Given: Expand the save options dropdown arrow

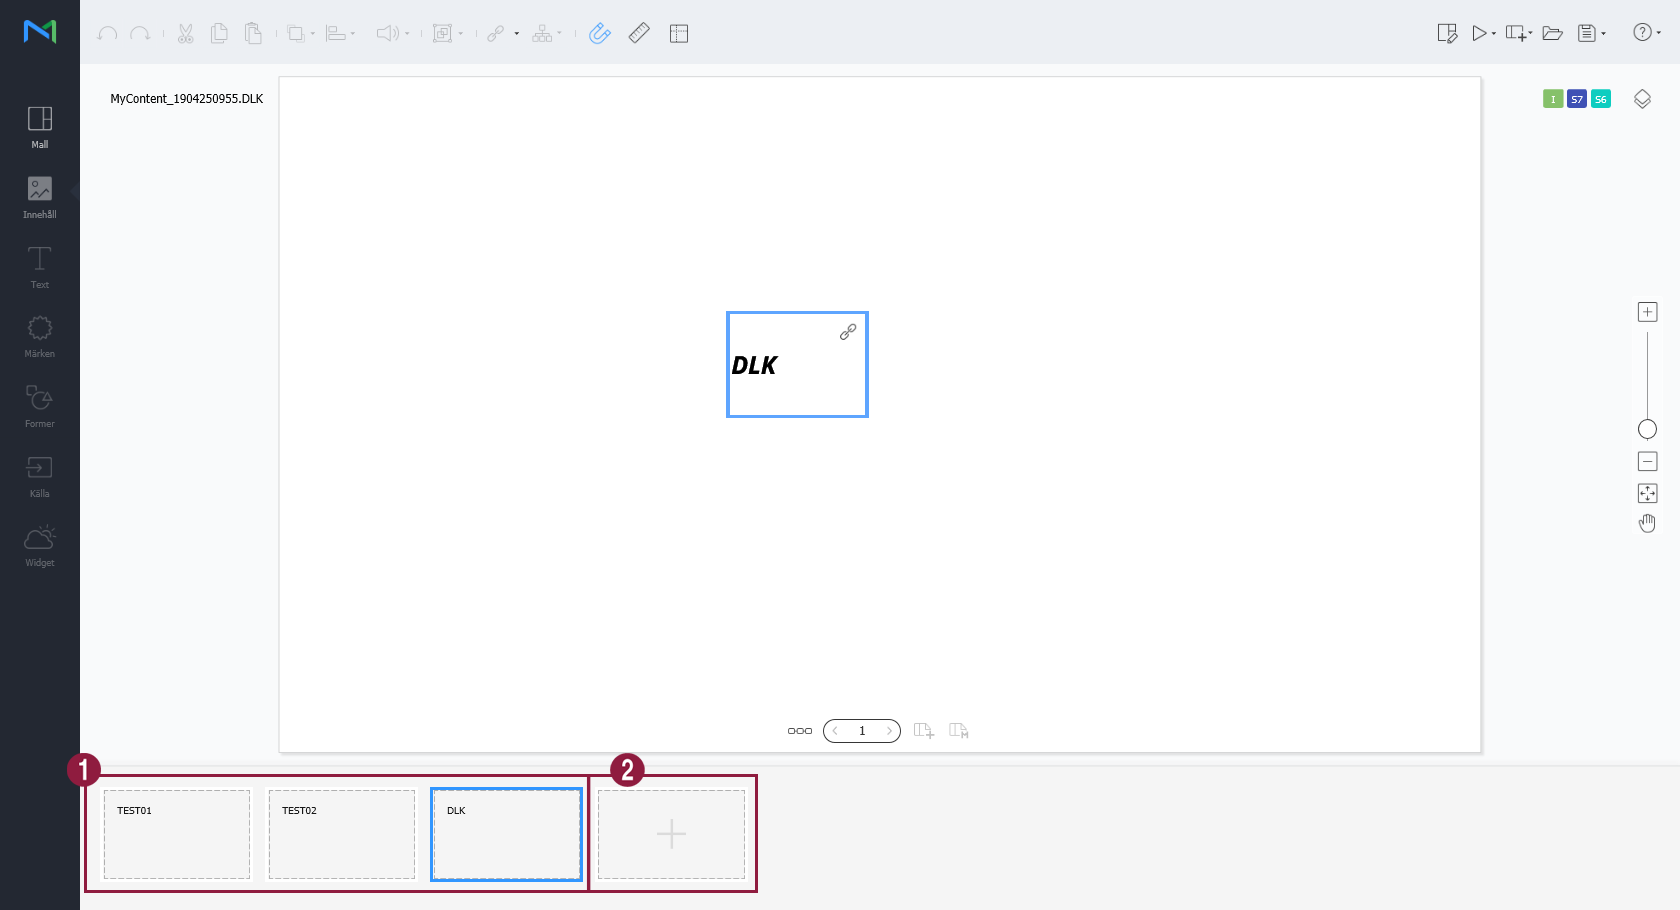Looking at the screenshot, I should coord(1604,34).
